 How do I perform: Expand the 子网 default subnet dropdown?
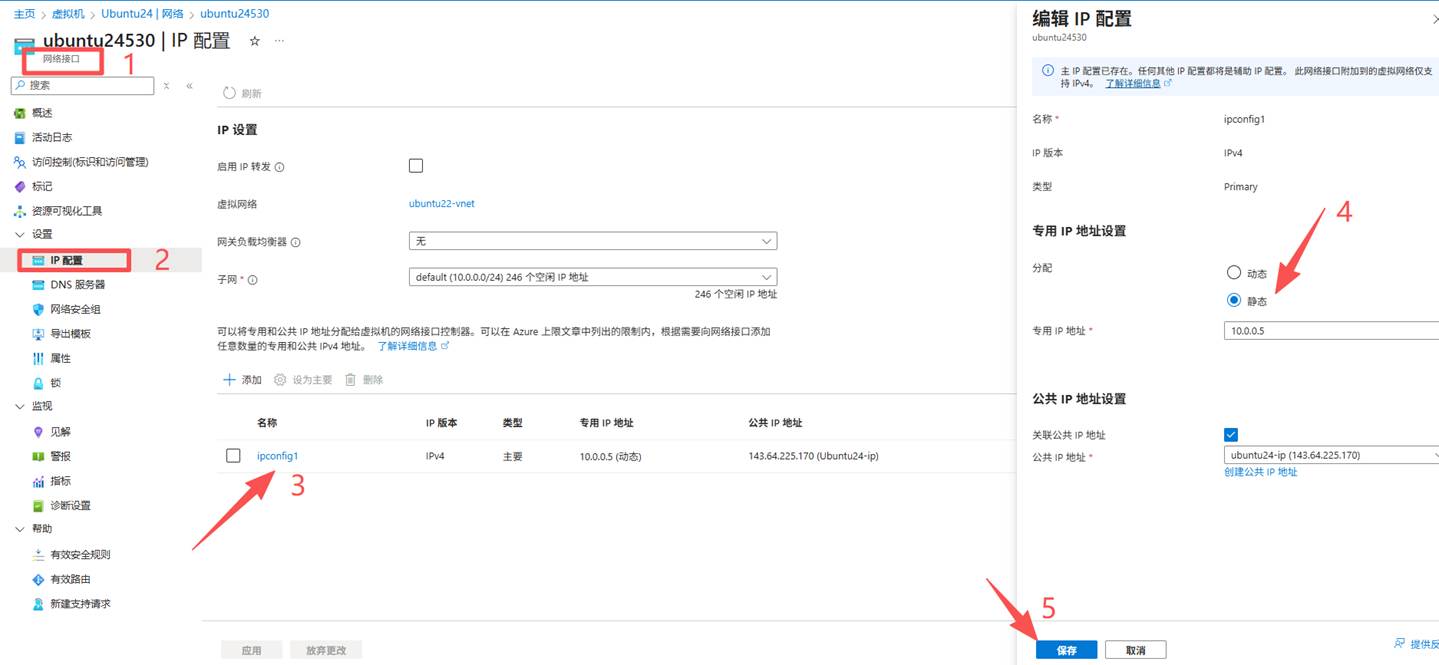(592, 277)
